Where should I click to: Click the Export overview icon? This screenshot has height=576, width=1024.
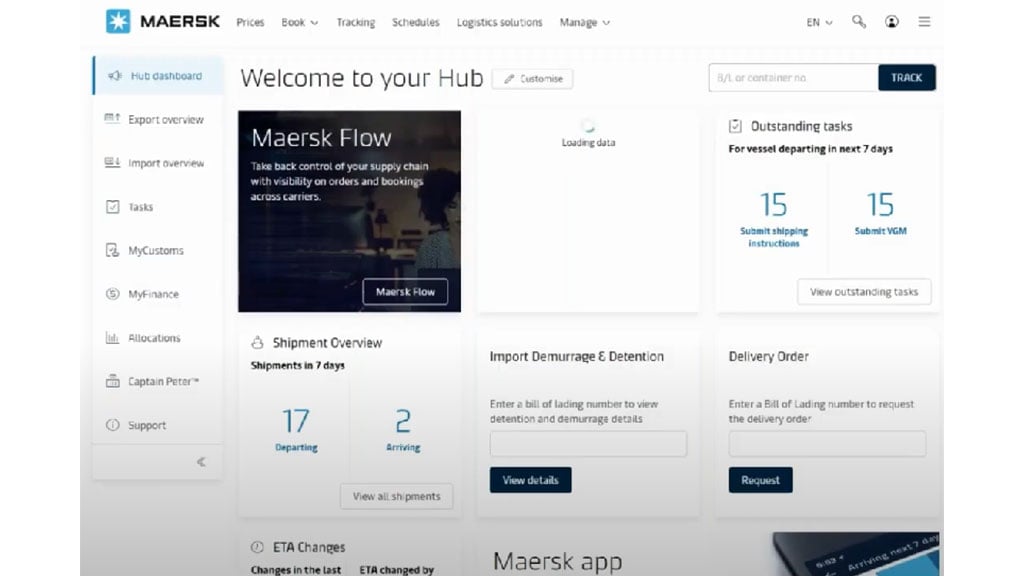(x=112, y=119)
